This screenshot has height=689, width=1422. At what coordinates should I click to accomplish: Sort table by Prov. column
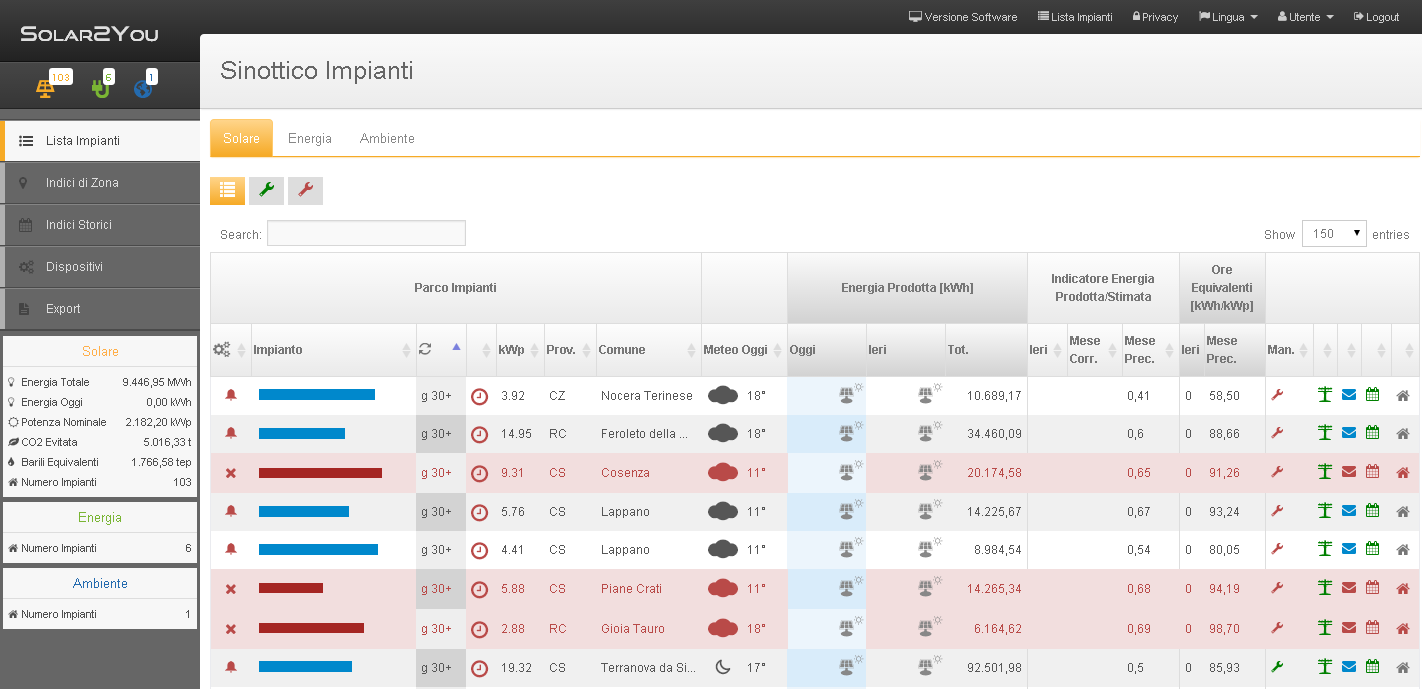tap(570, 350)
